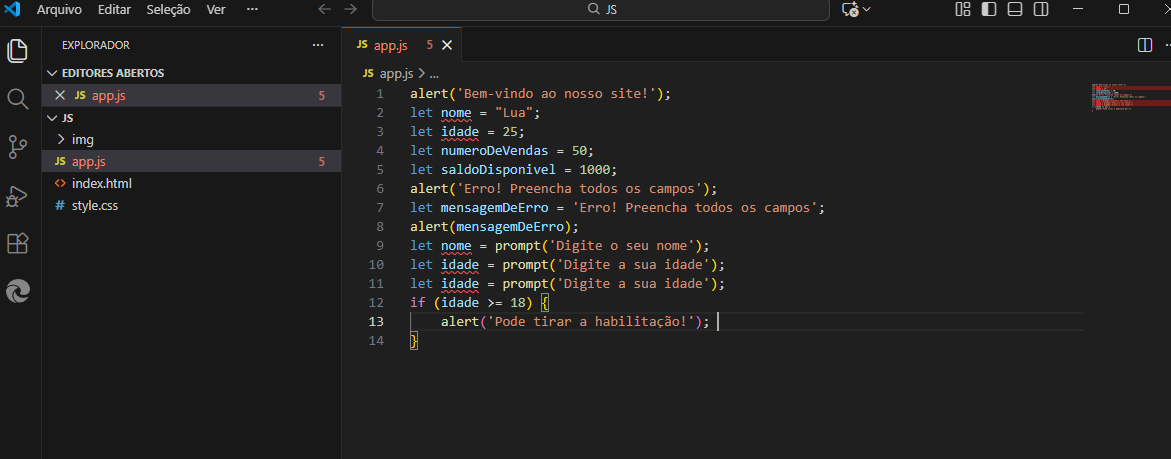Image resolution: width=1171 pixels, height=459 pixels.
Task: Navigate back with the left arrow
Action: (x=323, y=9)
